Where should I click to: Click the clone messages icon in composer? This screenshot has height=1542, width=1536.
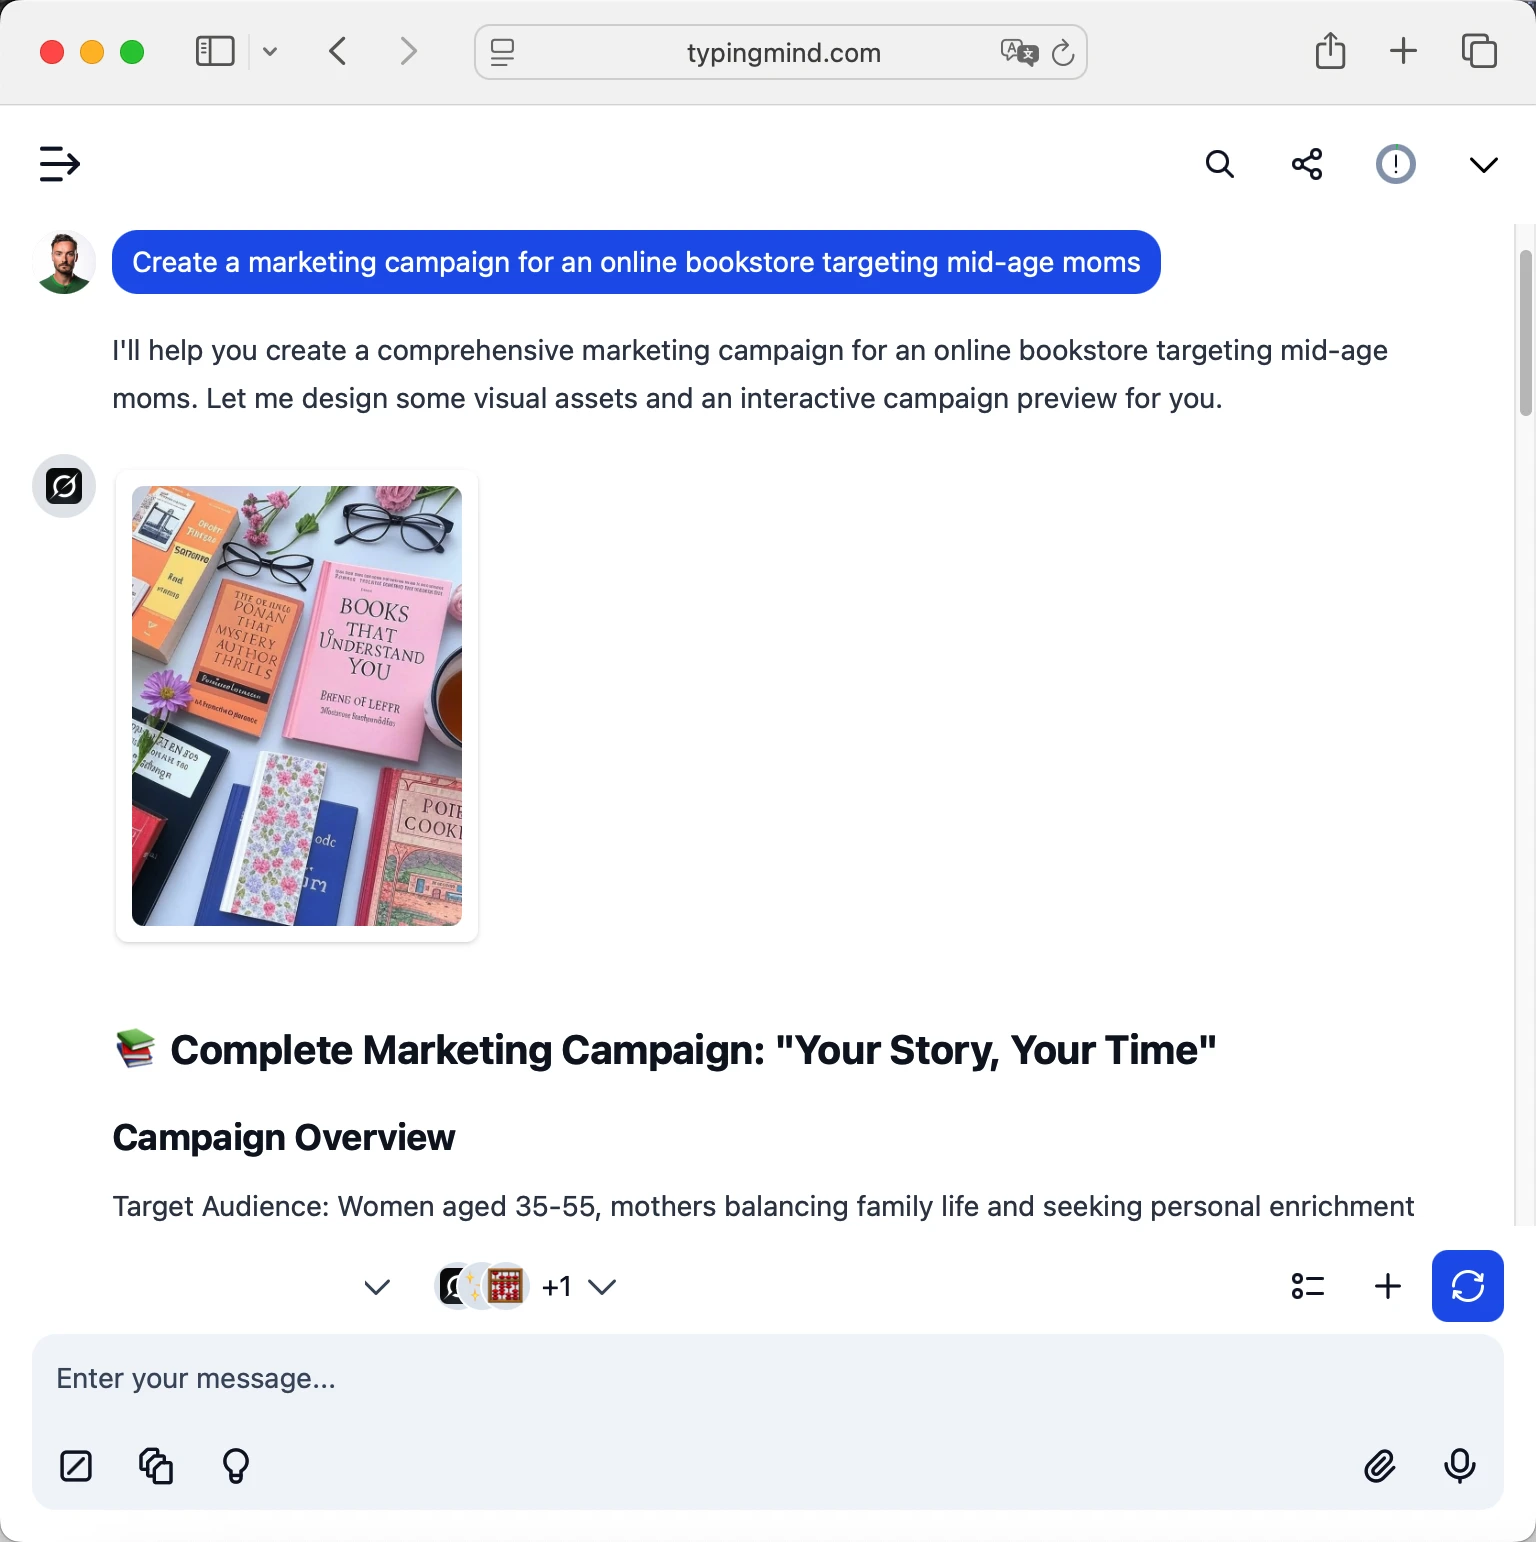[156, 1467]
